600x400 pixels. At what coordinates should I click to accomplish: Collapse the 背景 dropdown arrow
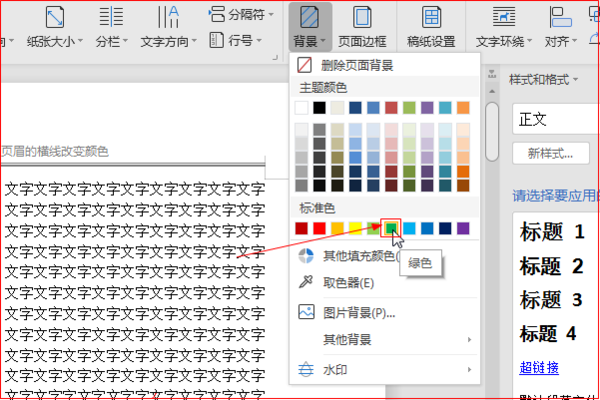(323, 40)
